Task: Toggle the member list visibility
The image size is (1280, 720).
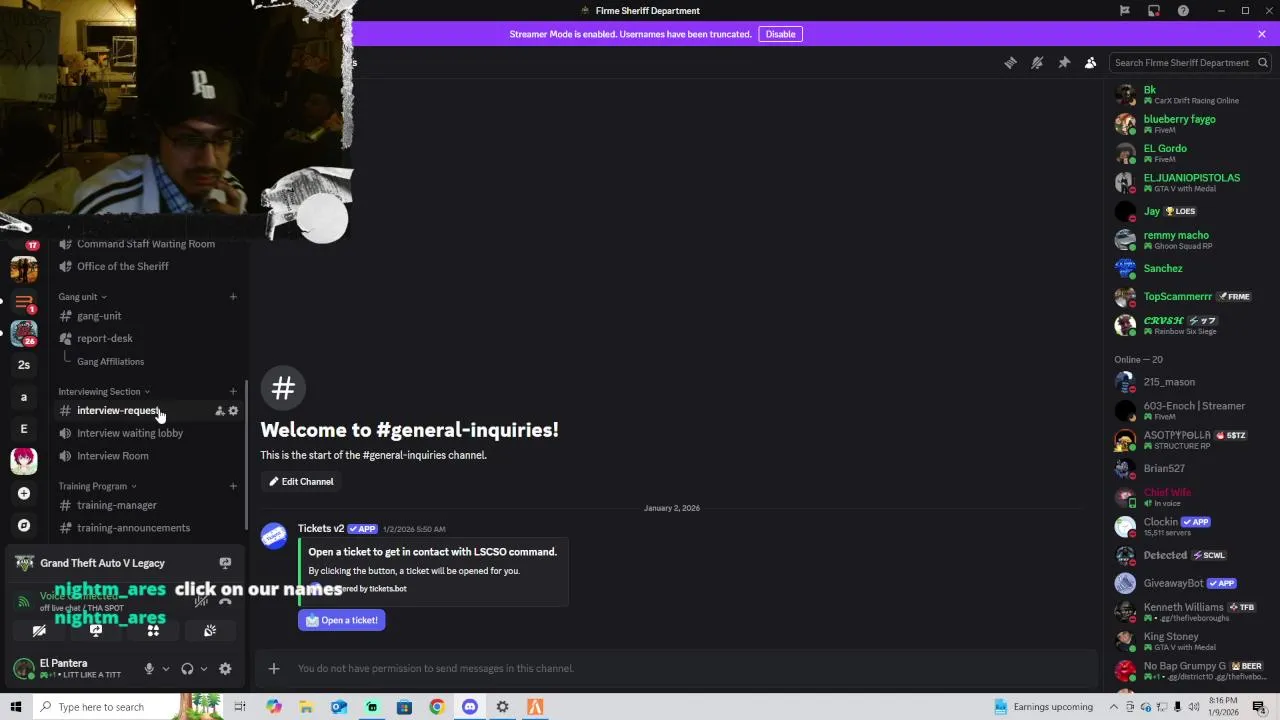Action: click(x=1091, y=62)
